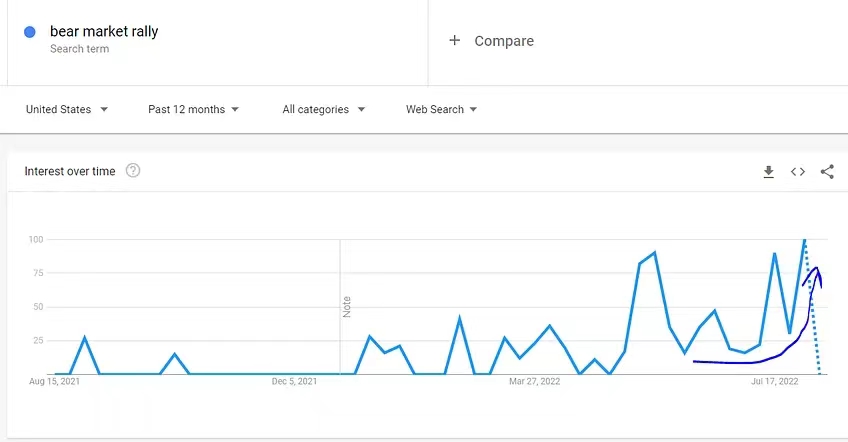Download the Interest over time data

point(768,172)
